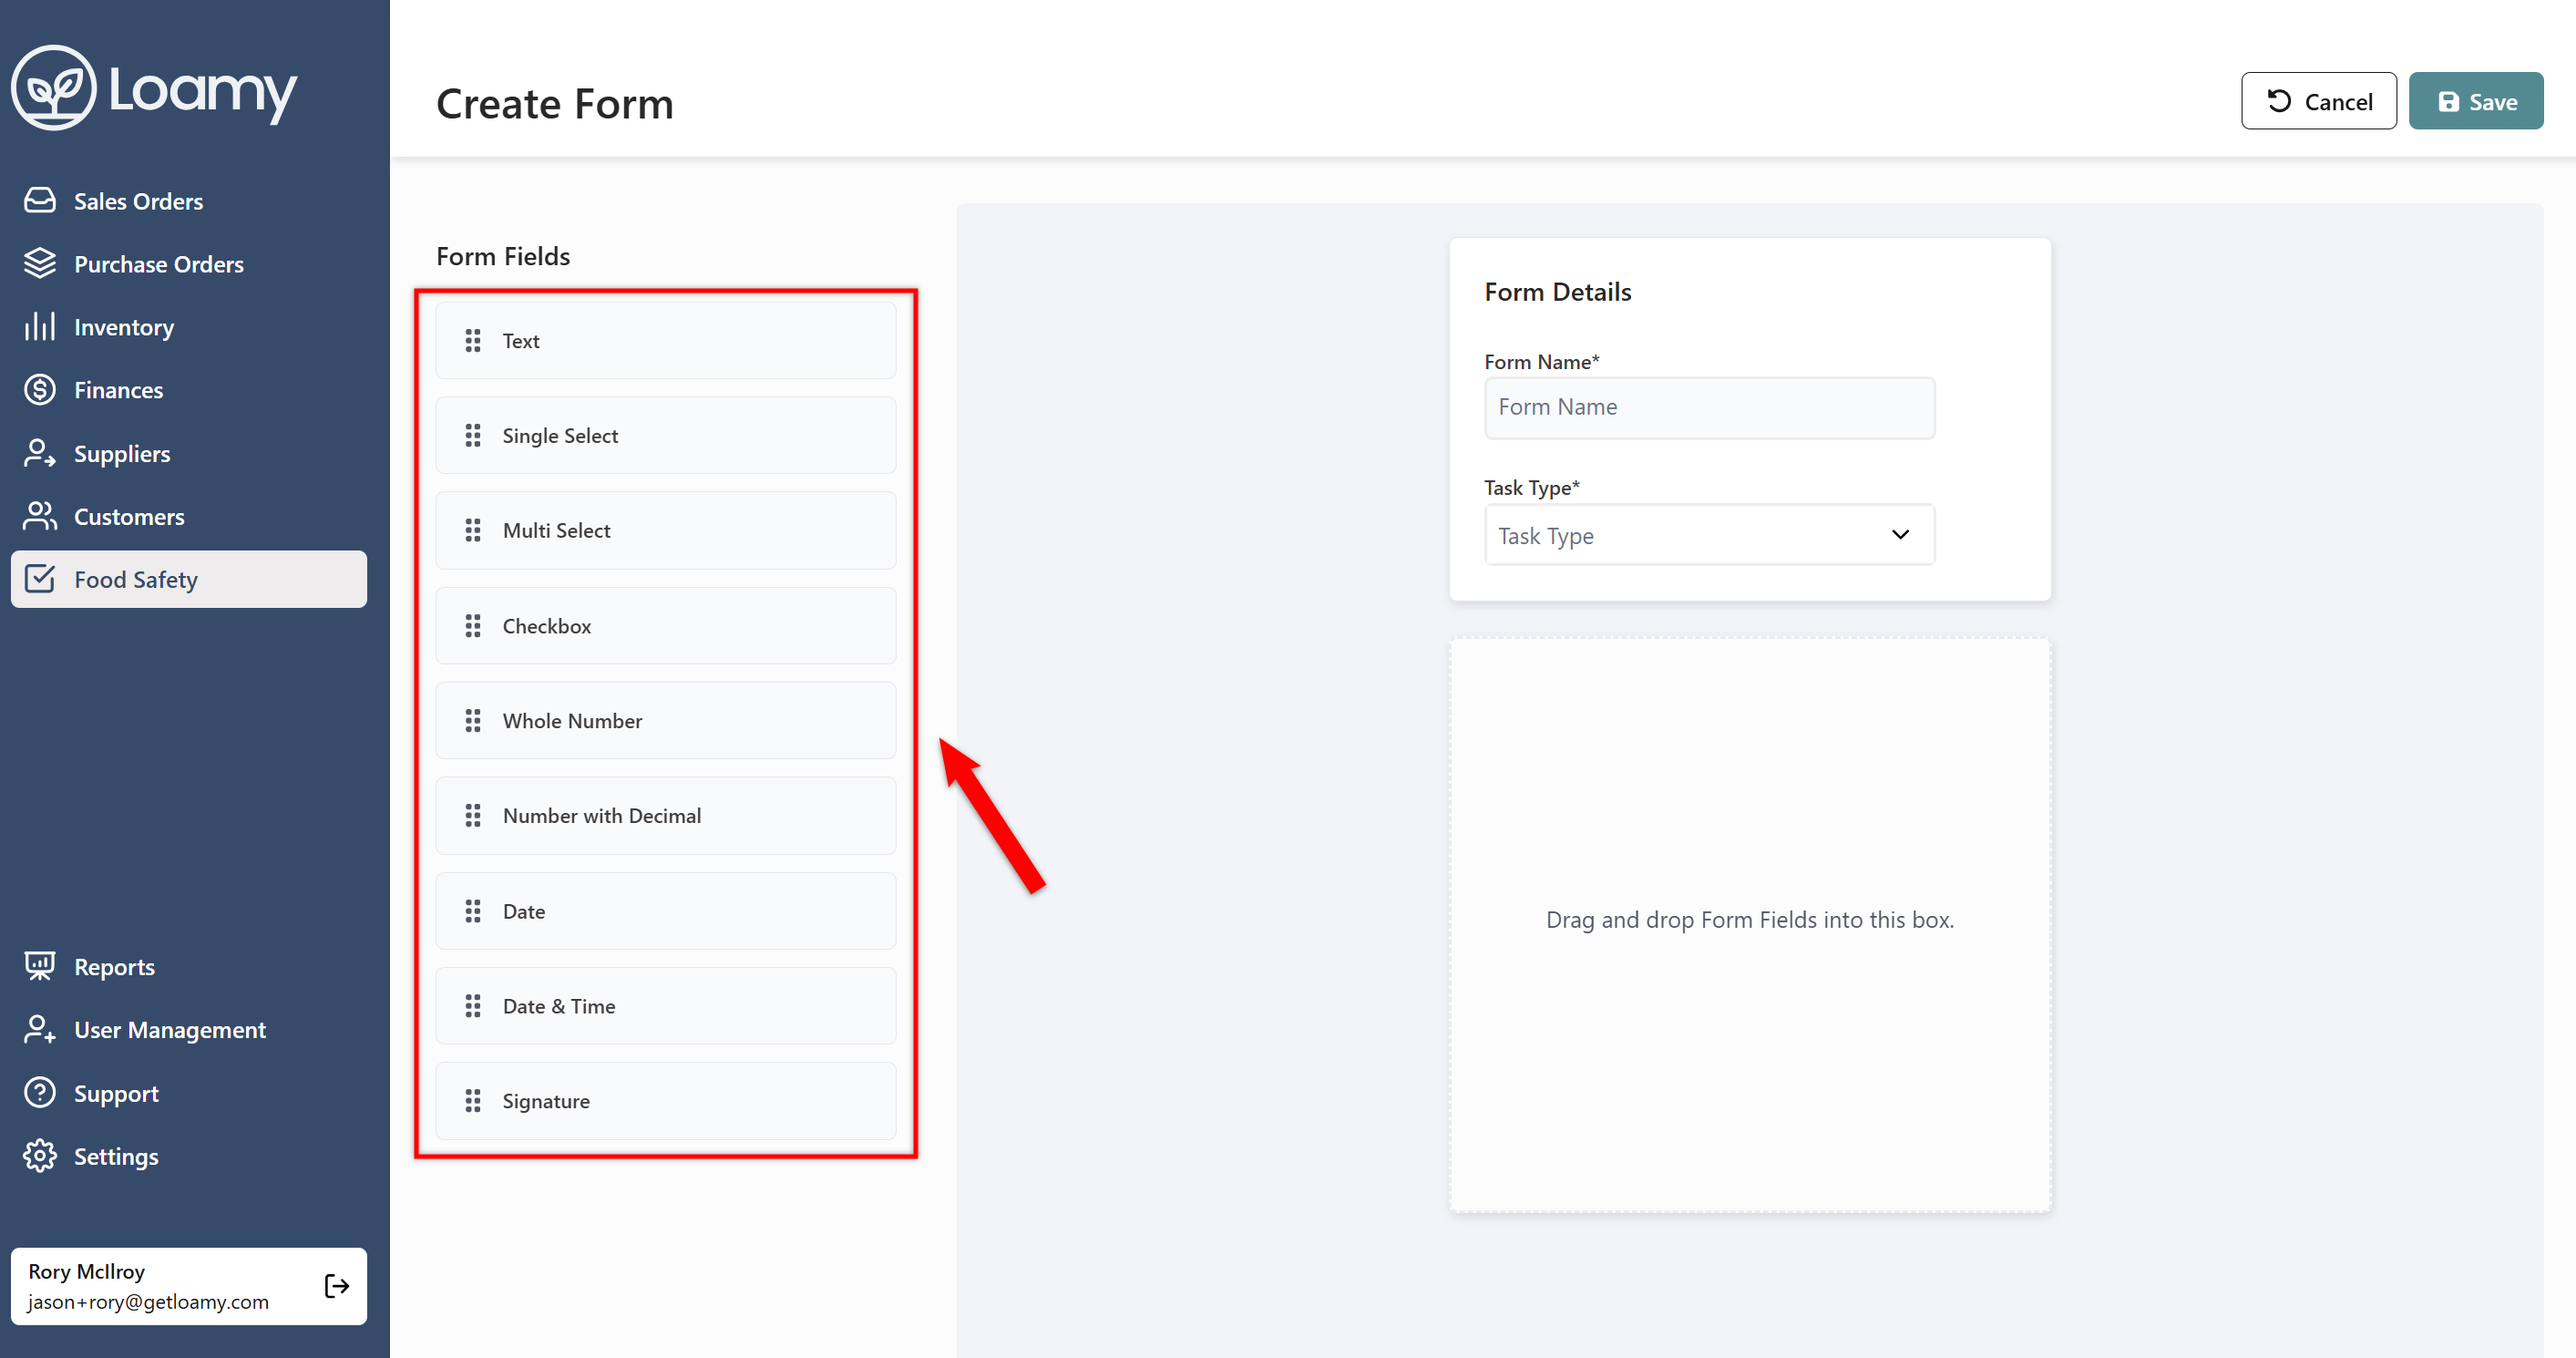
Task: Click the Suppliers person-arrow icon
Action: (x=40, y=453)
